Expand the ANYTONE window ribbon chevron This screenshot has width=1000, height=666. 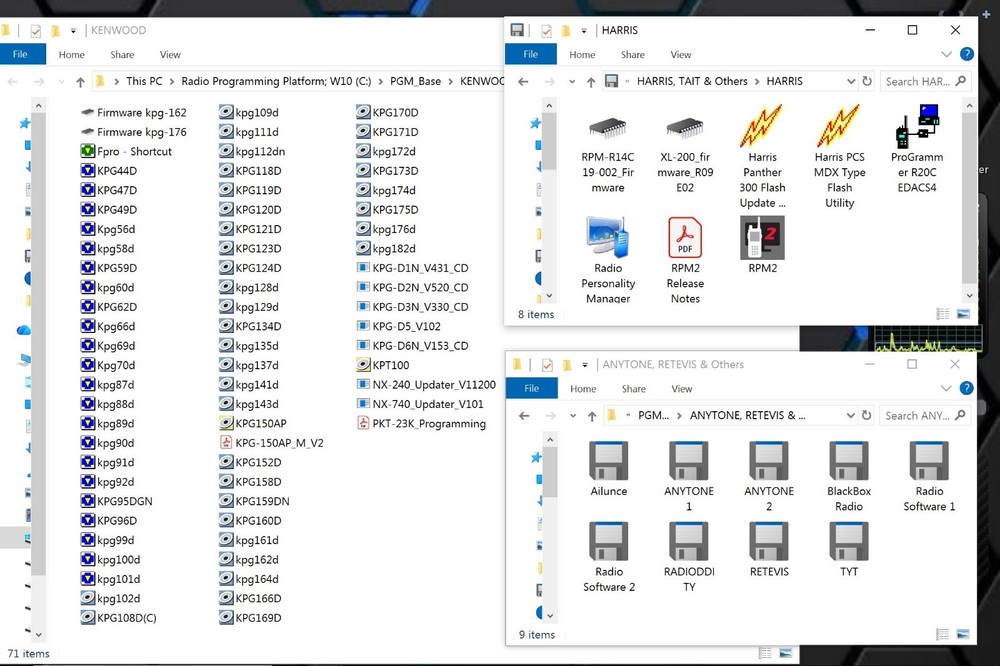[948, 389]
